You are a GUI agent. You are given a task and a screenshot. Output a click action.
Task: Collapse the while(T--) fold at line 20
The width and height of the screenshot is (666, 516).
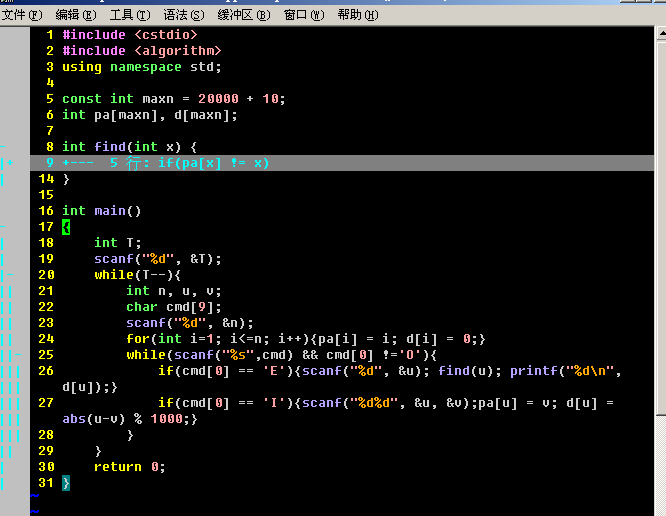pos(11,275)
